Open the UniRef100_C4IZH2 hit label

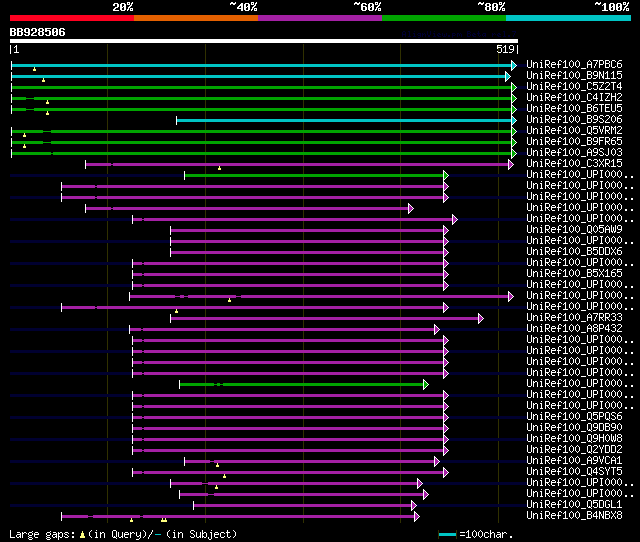tap(574, 98)
